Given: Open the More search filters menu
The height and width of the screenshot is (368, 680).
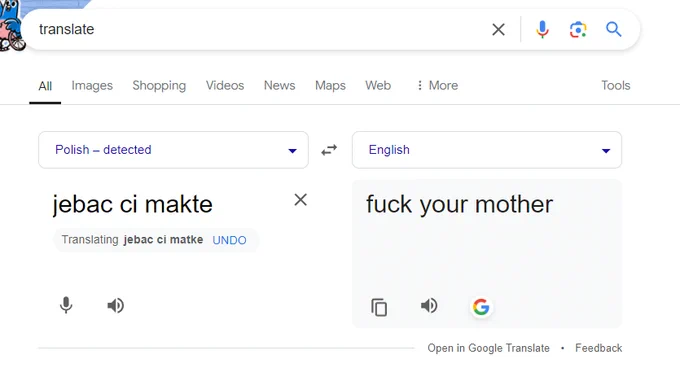Looking at the screenshot, I should 437,85.
